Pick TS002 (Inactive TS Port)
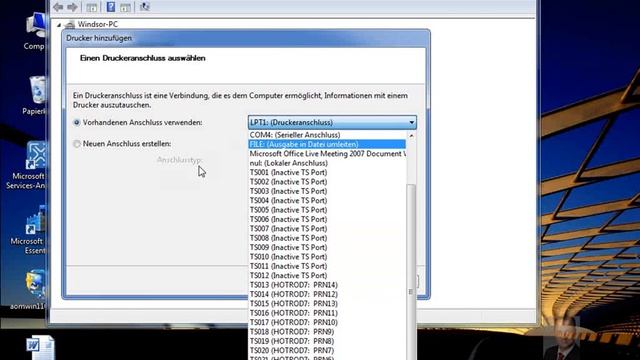 (x=327, y=182)
